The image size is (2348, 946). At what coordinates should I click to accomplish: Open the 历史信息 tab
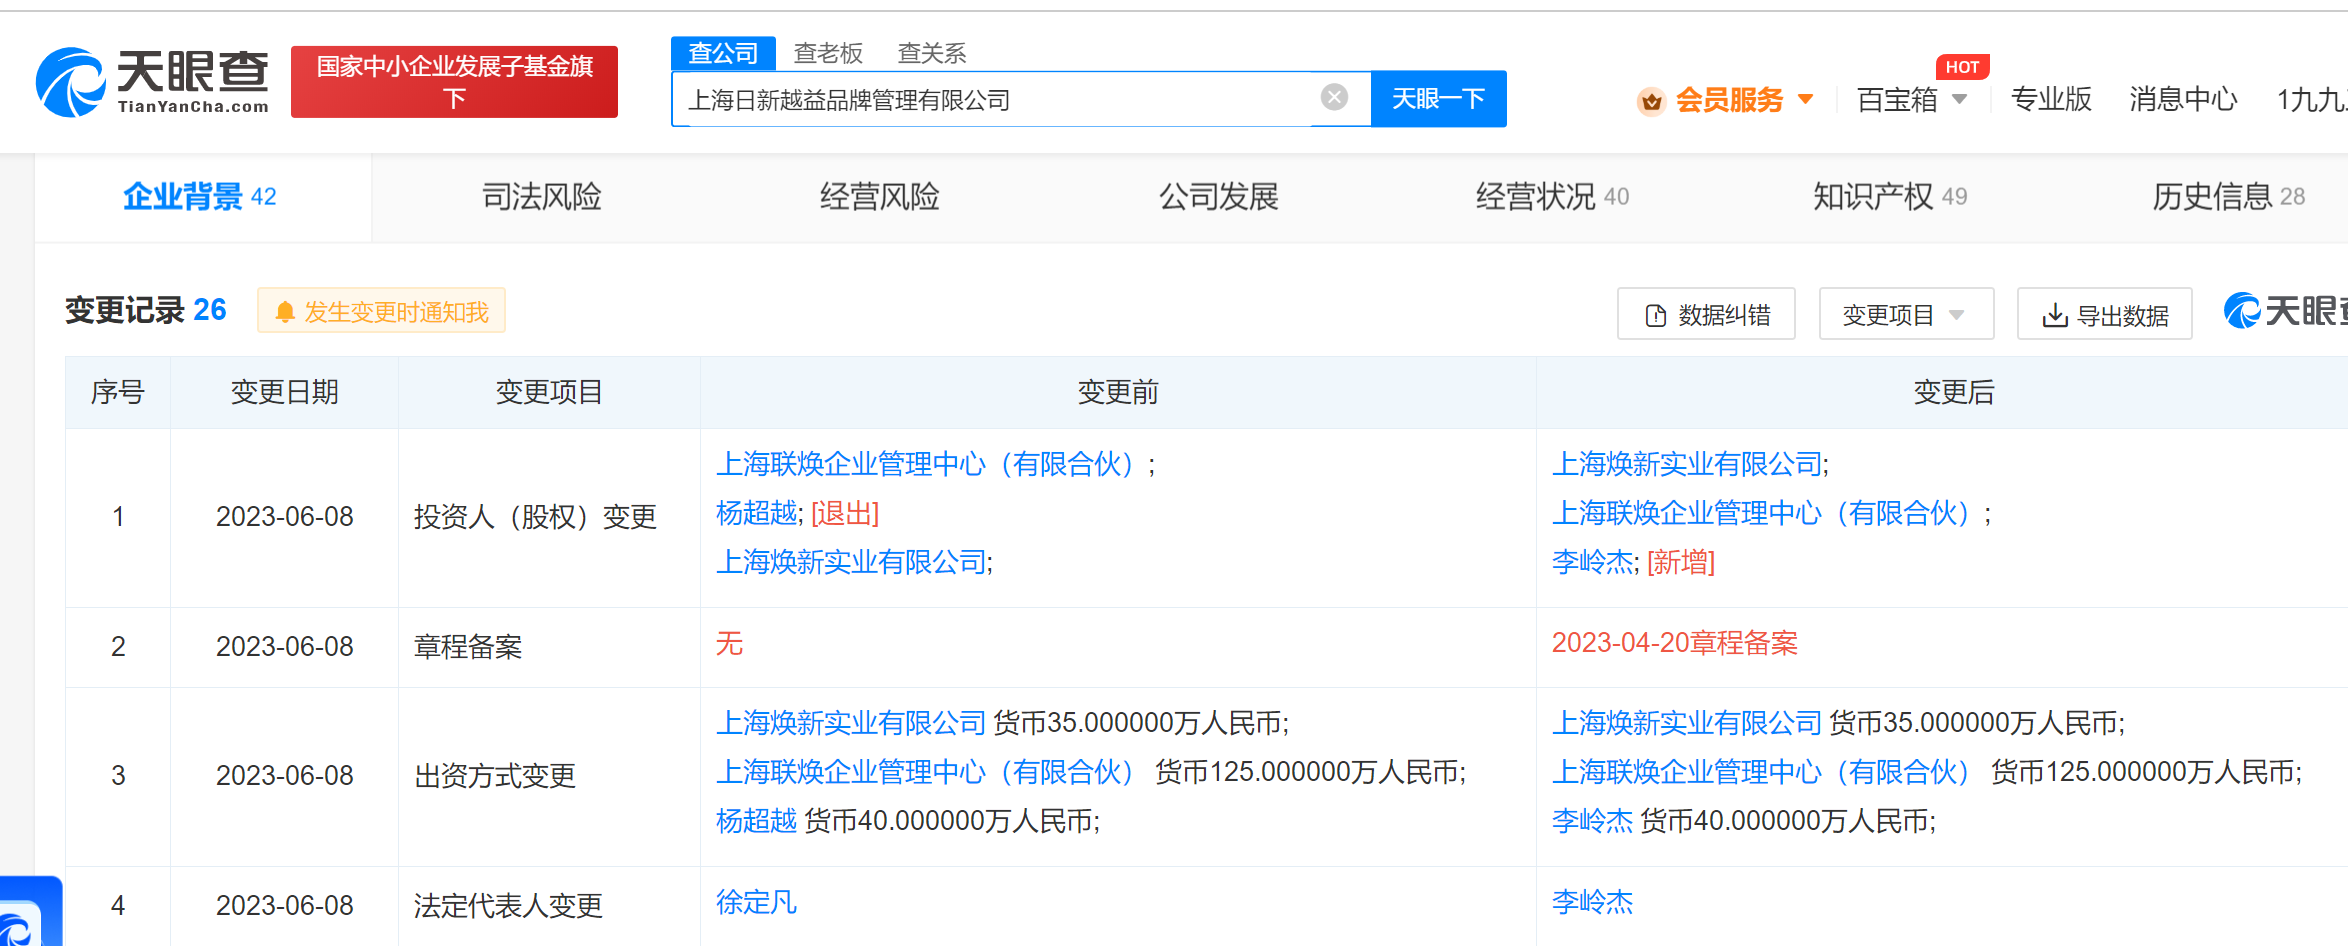(2229, 197)
